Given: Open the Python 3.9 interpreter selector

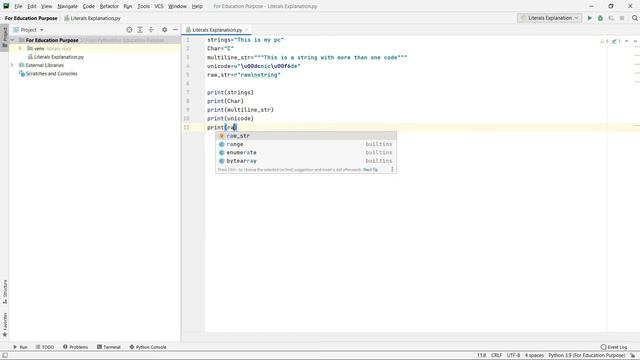Looking at the screenshot, I should [x=587, y=356].
